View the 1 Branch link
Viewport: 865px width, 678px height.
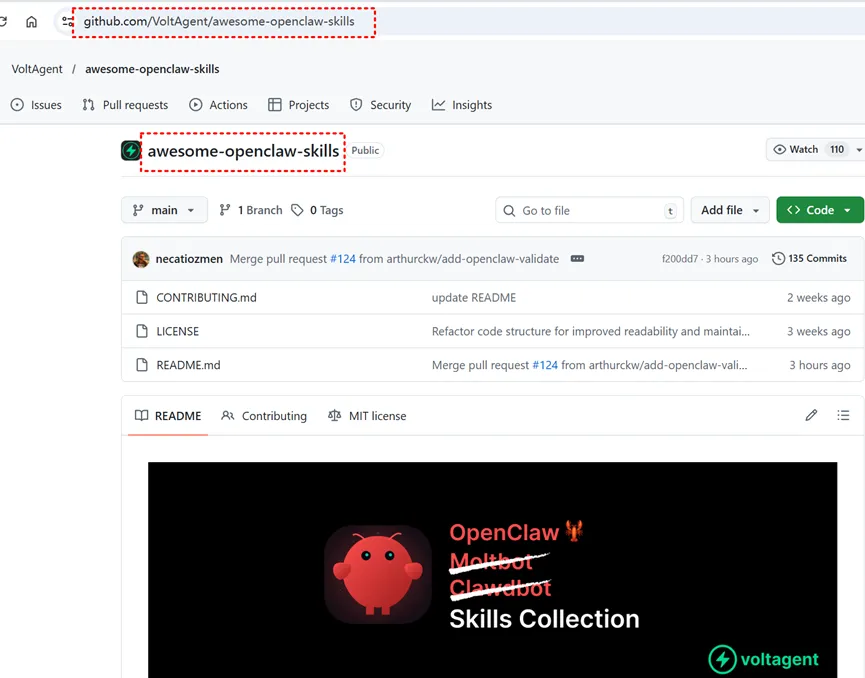(251, 210)
